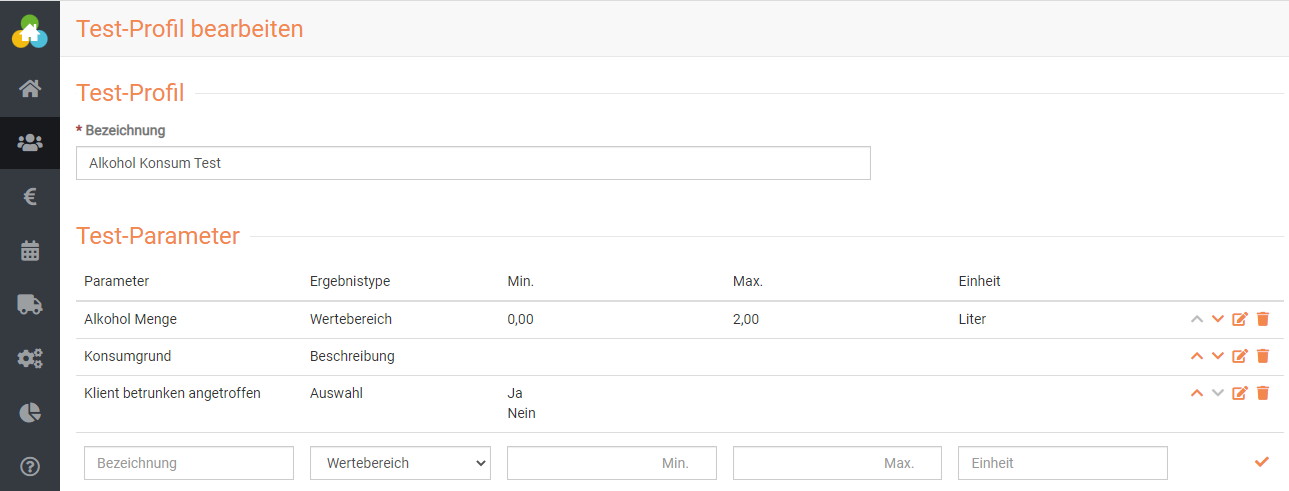
Task: Click the Einheit input field
Action: [1062, 463]
